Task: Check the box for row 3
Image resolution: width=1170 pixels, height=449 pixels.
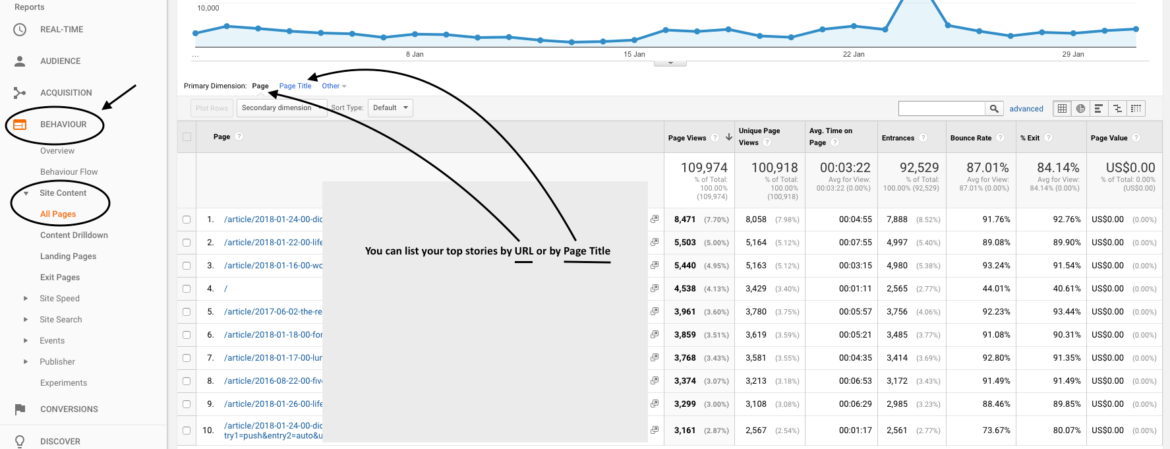Action: click(x=187, y=265)
